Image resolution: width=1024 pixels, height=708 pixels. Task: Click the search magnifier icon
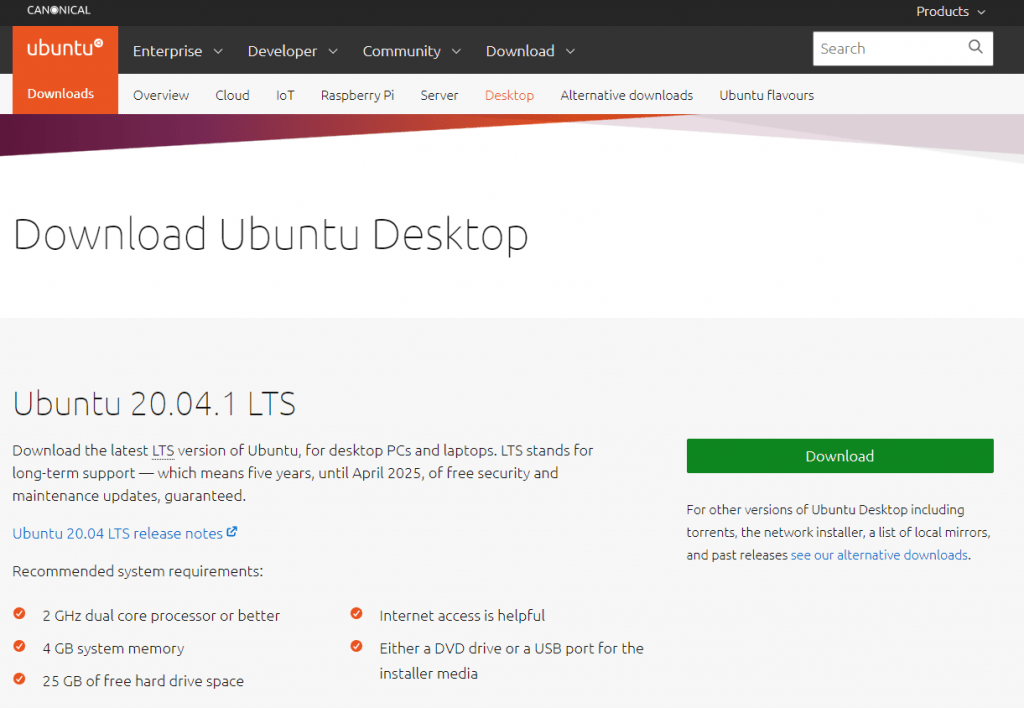[x=975, y=48]
